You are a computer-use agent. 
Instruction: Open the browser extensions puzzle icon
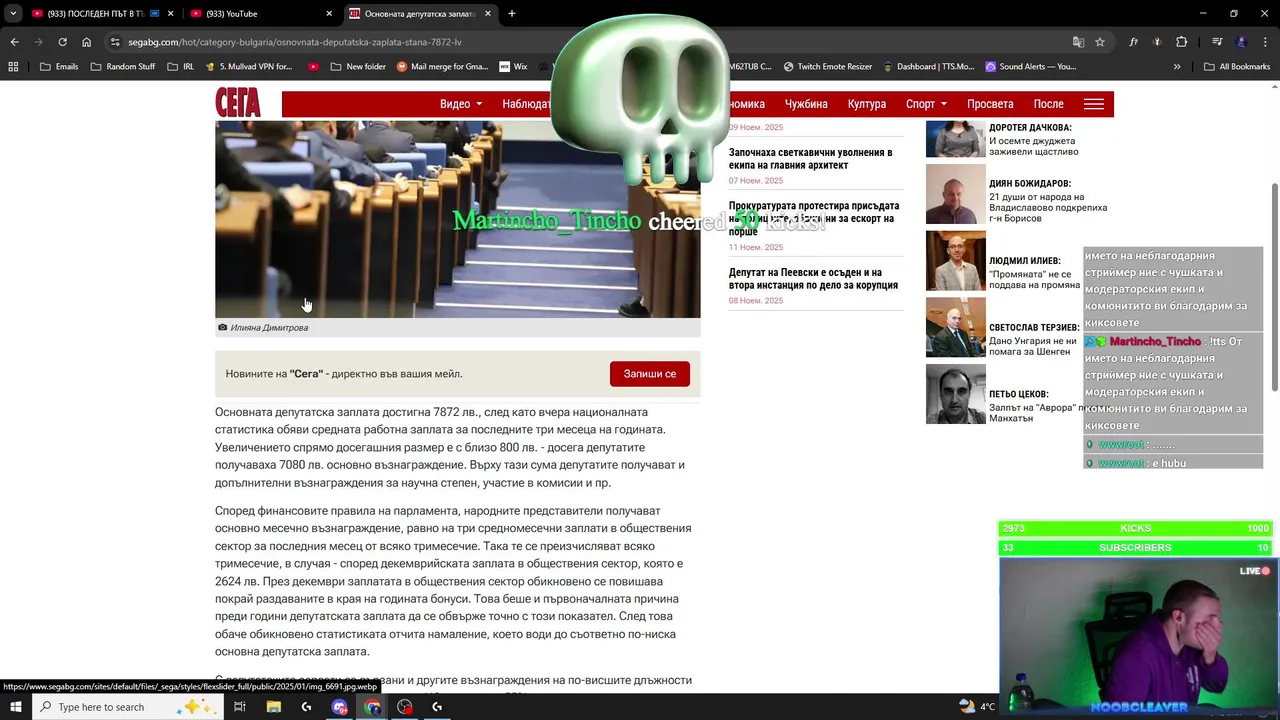(1182, 42)
